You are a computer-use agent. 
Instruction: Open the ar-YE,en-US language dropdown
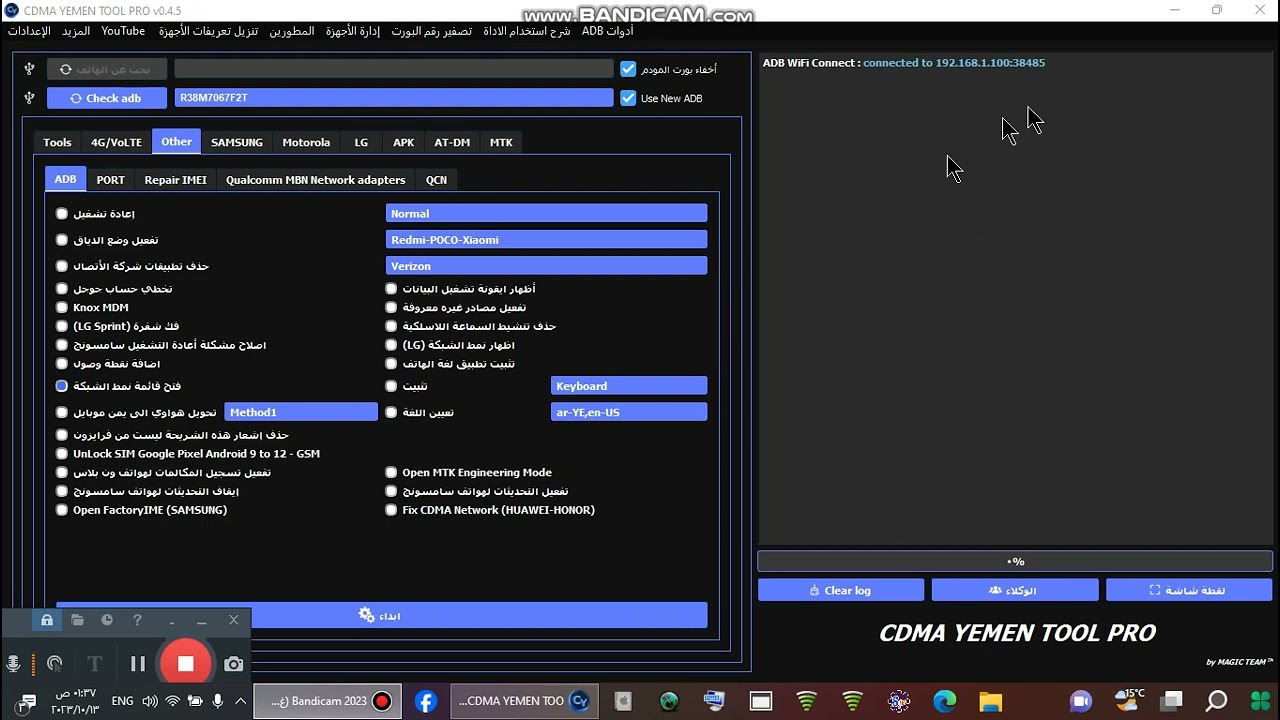coord(629,412)
